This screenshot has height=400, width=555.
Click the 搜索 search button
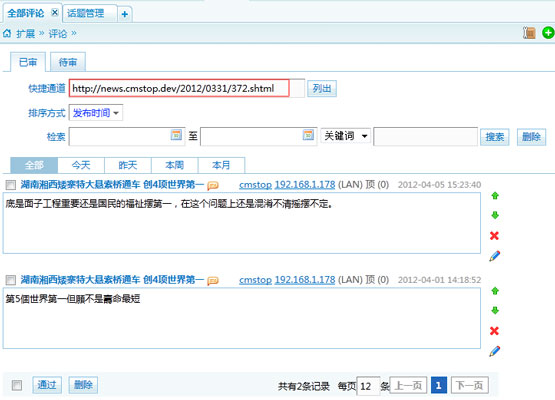click(x=494, y=137)
